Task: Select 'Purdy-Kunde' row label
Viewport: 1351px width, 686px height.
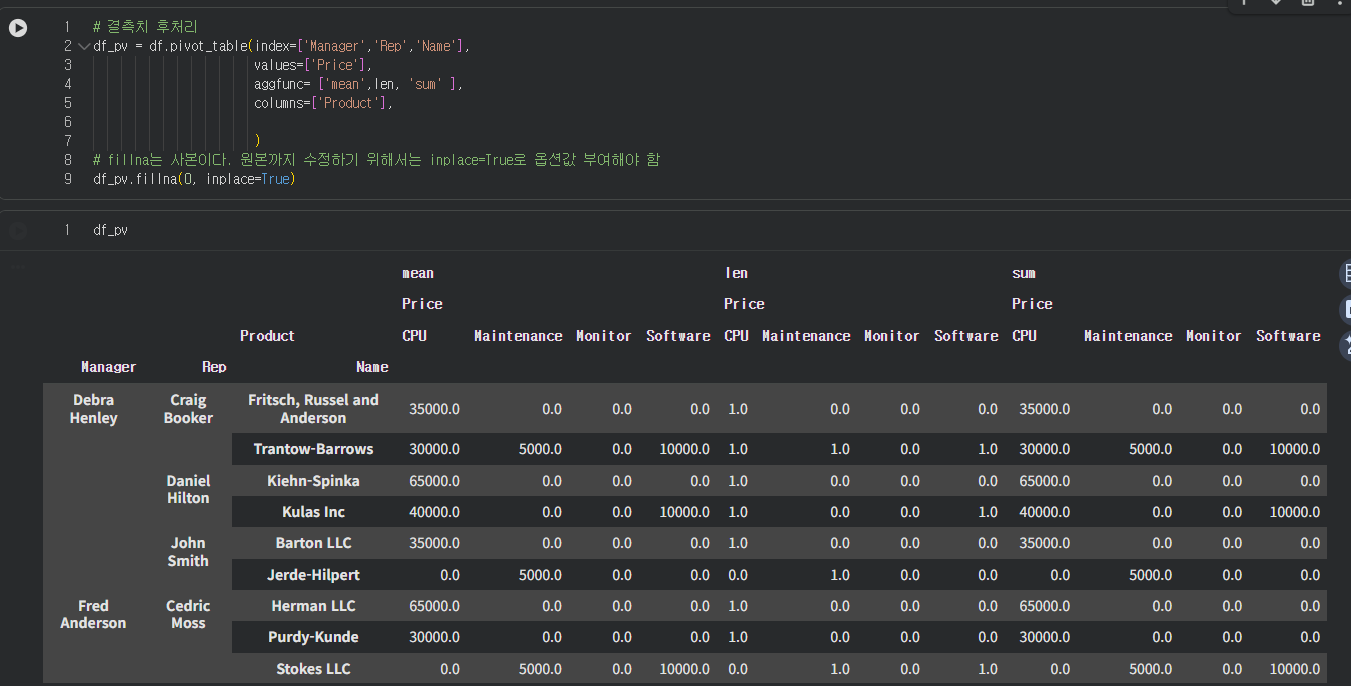Action: tap(313, 637)
